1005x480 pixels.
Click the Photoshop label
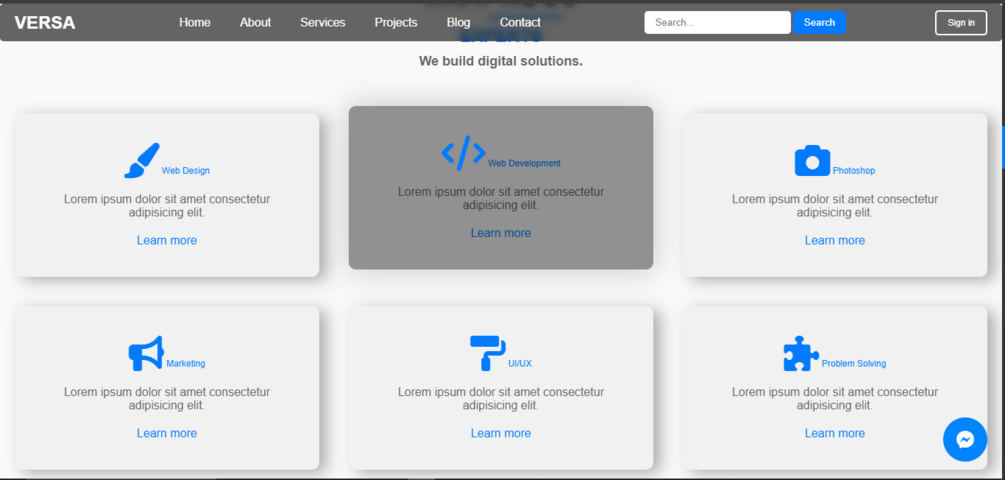point(854,170)
